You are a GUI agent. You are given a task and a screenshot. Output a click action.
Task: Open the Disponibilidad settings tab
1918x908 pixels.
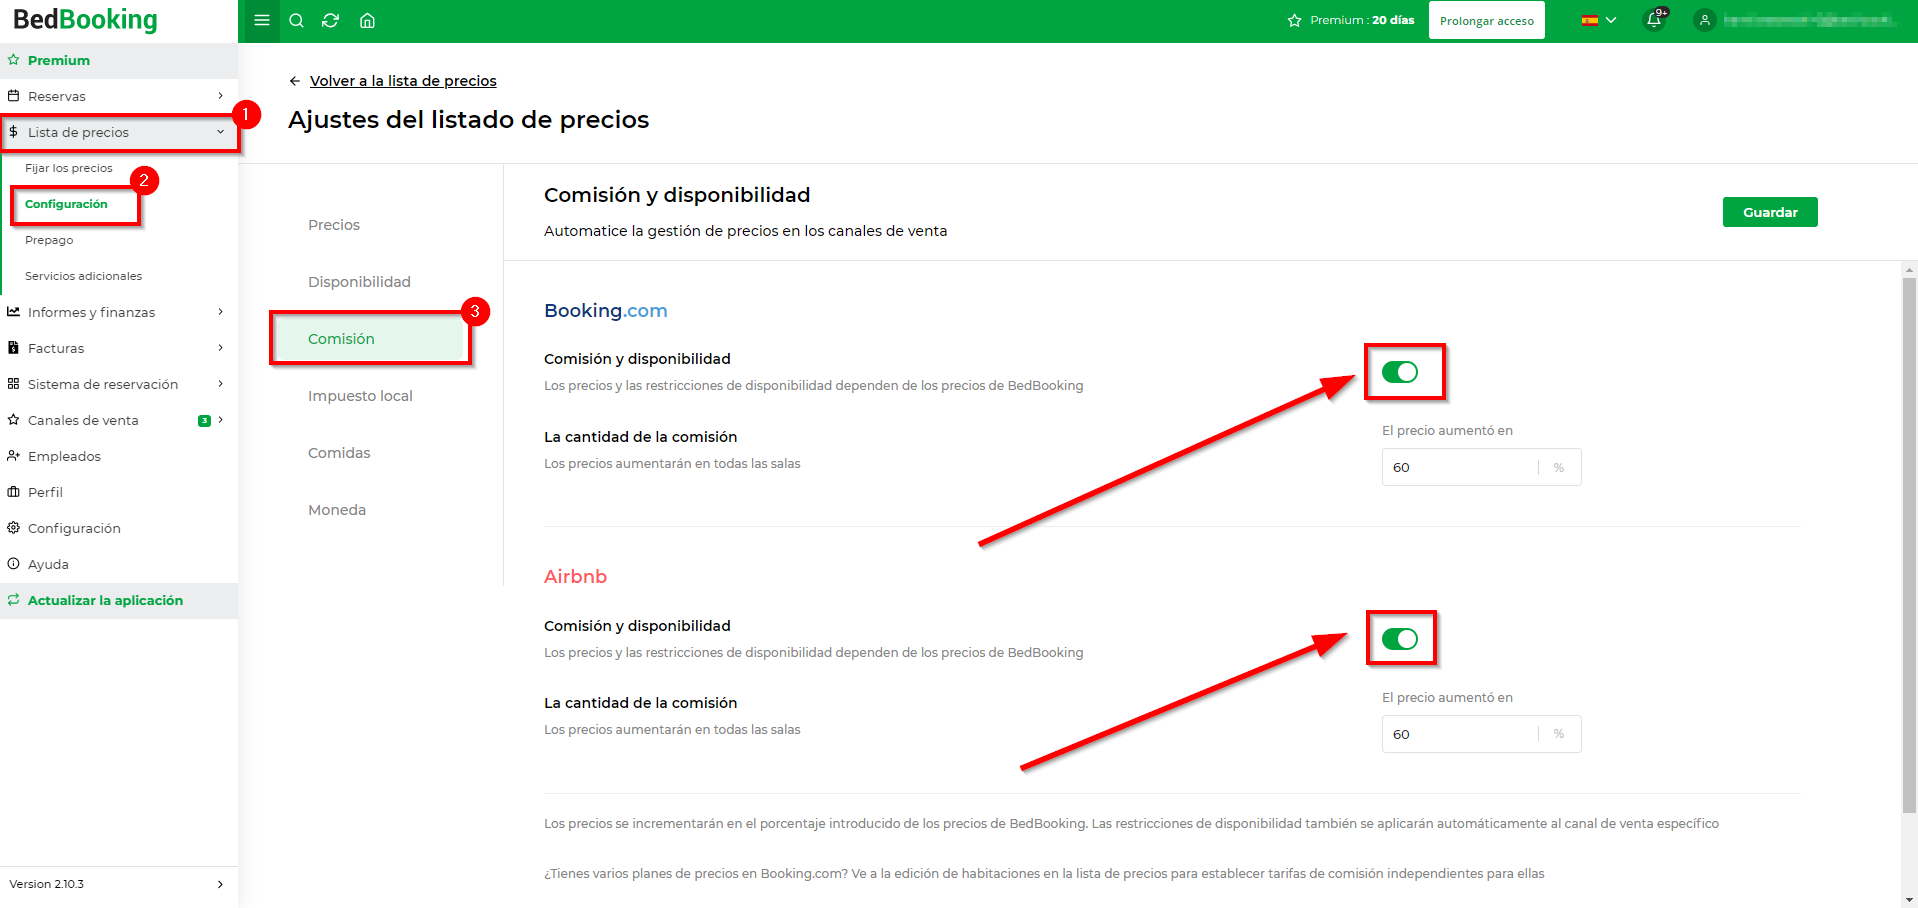[359, 282]
